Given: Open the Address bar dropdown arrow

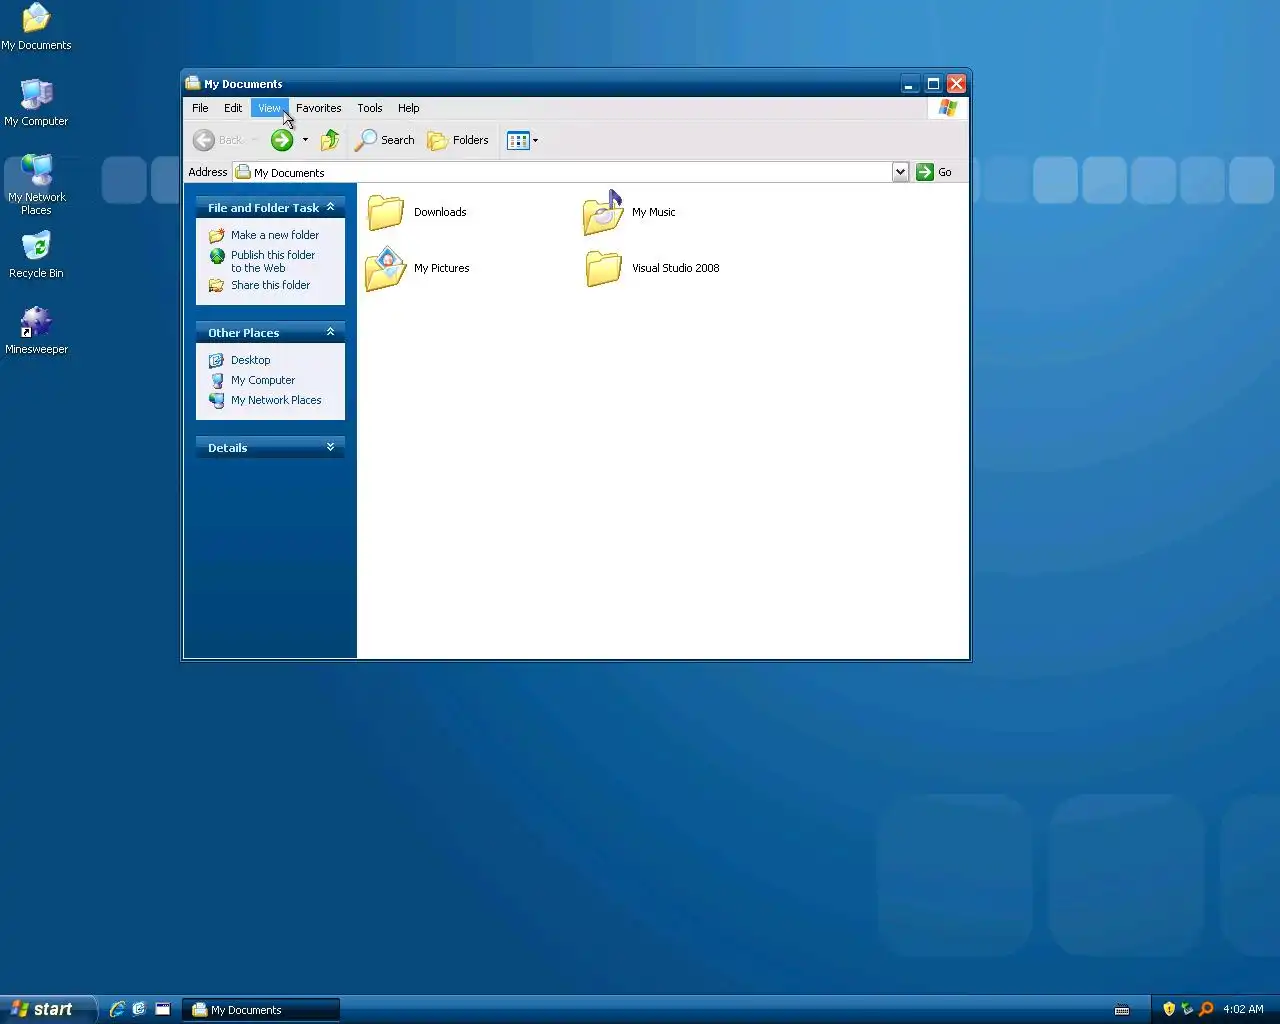Looking at the screenshot, I should tap(900, 172).
